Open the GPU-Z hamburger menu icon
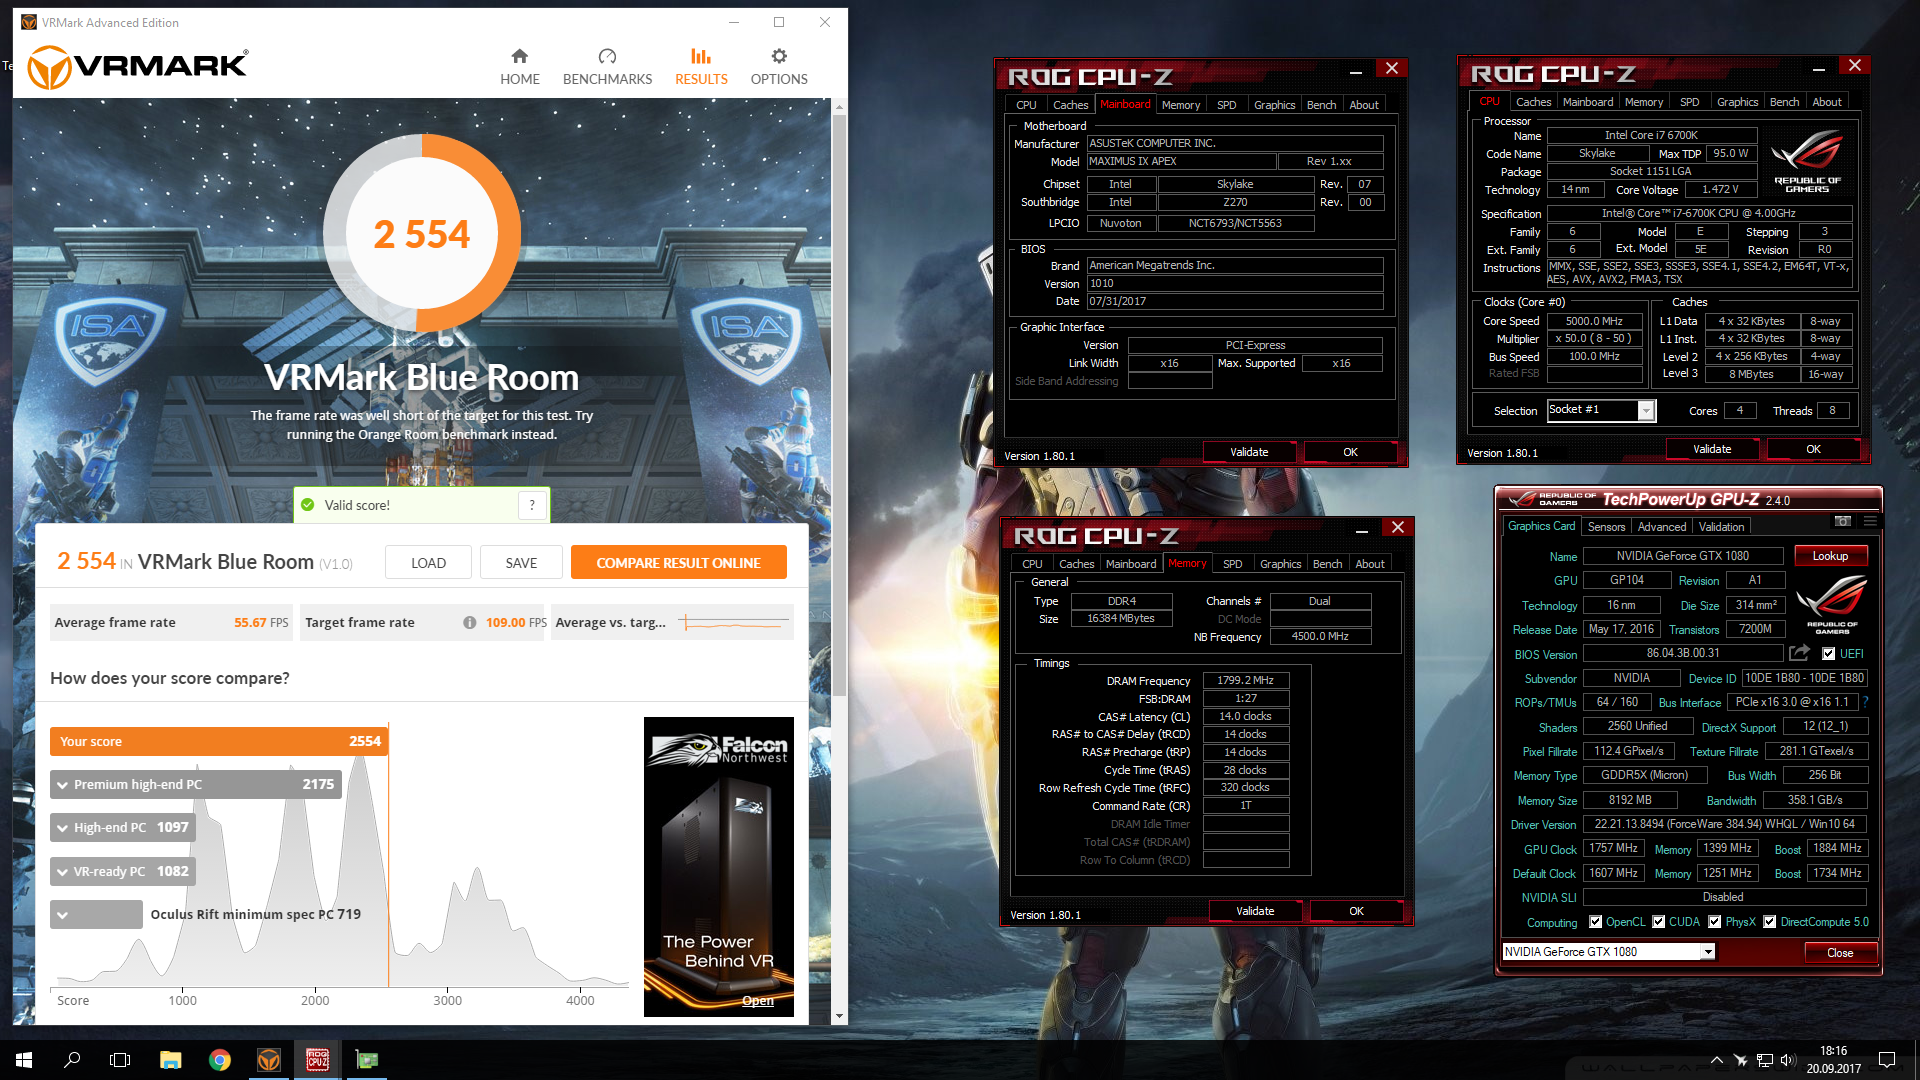1920x1080 pixels. [x=1870, y=521]
